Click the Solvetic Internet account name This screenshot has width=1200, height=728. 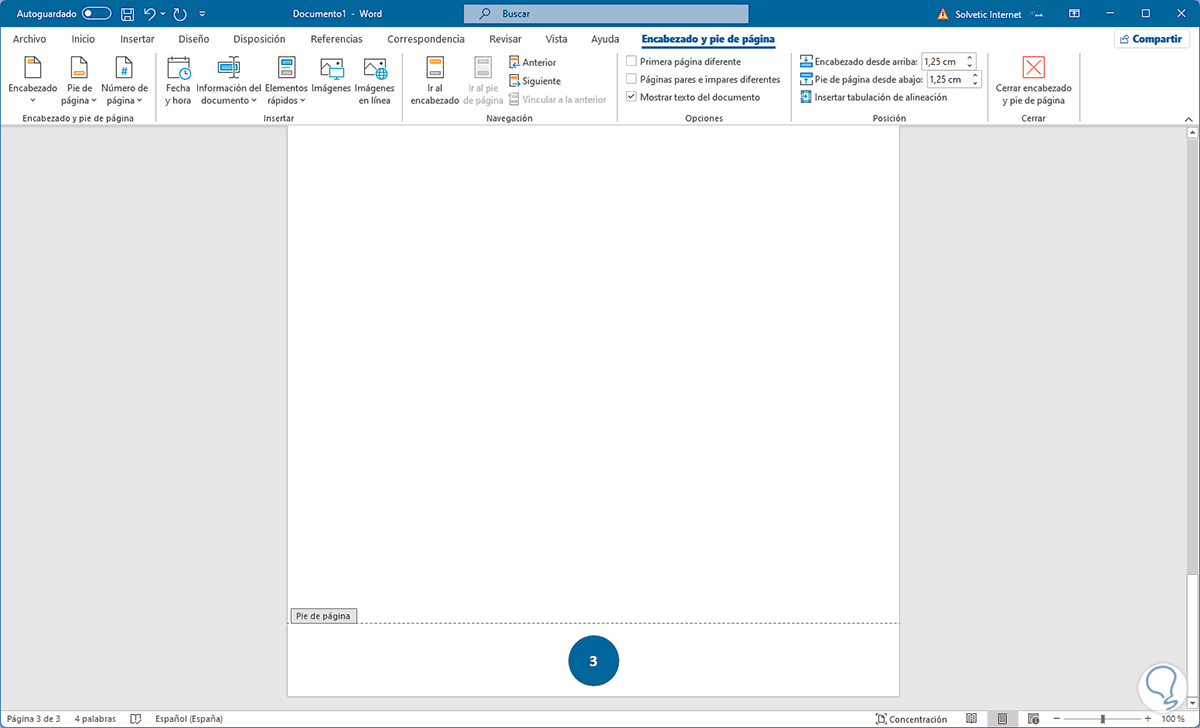989,14
